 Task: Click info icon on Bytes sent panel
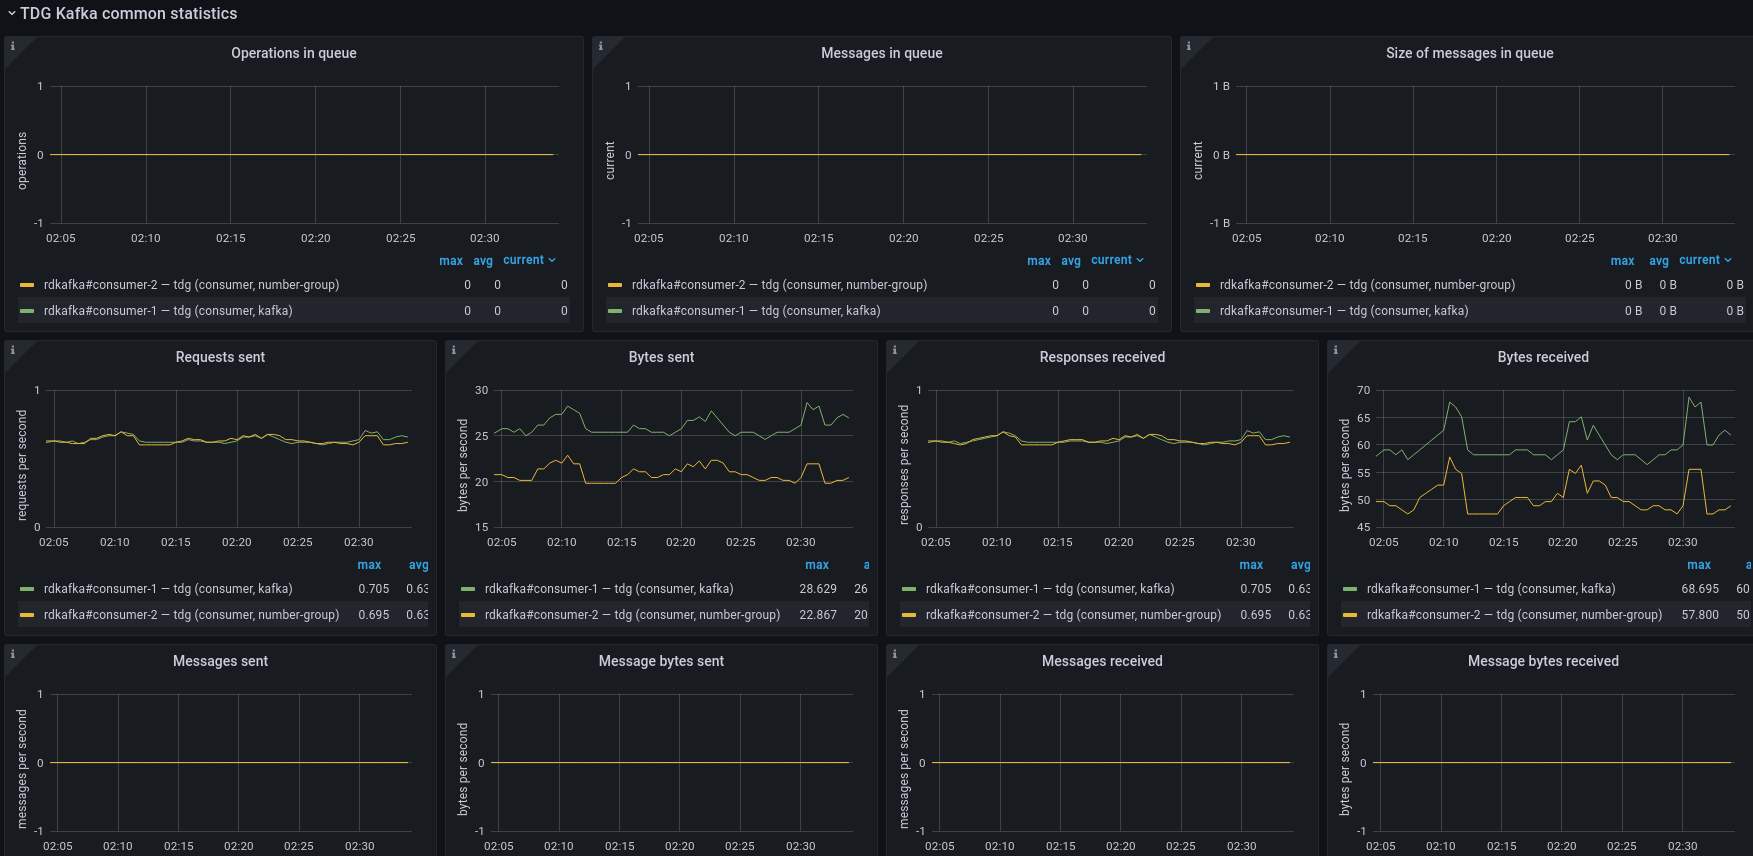point(453,350)
